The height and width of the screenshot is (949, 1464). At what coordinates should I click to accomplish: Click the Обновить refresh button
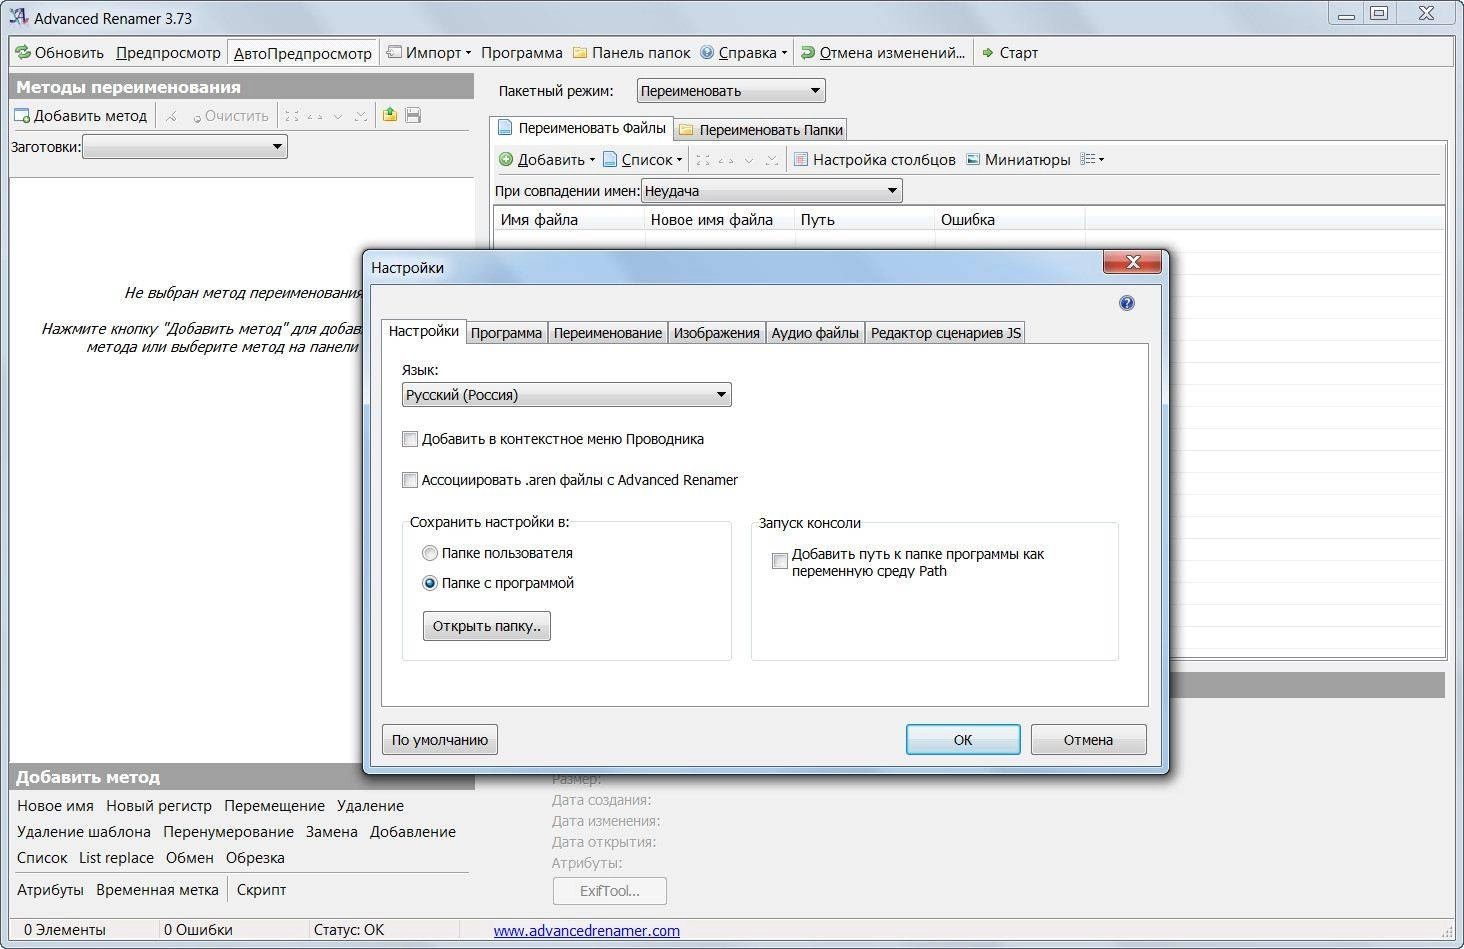(x=59, y=53)
